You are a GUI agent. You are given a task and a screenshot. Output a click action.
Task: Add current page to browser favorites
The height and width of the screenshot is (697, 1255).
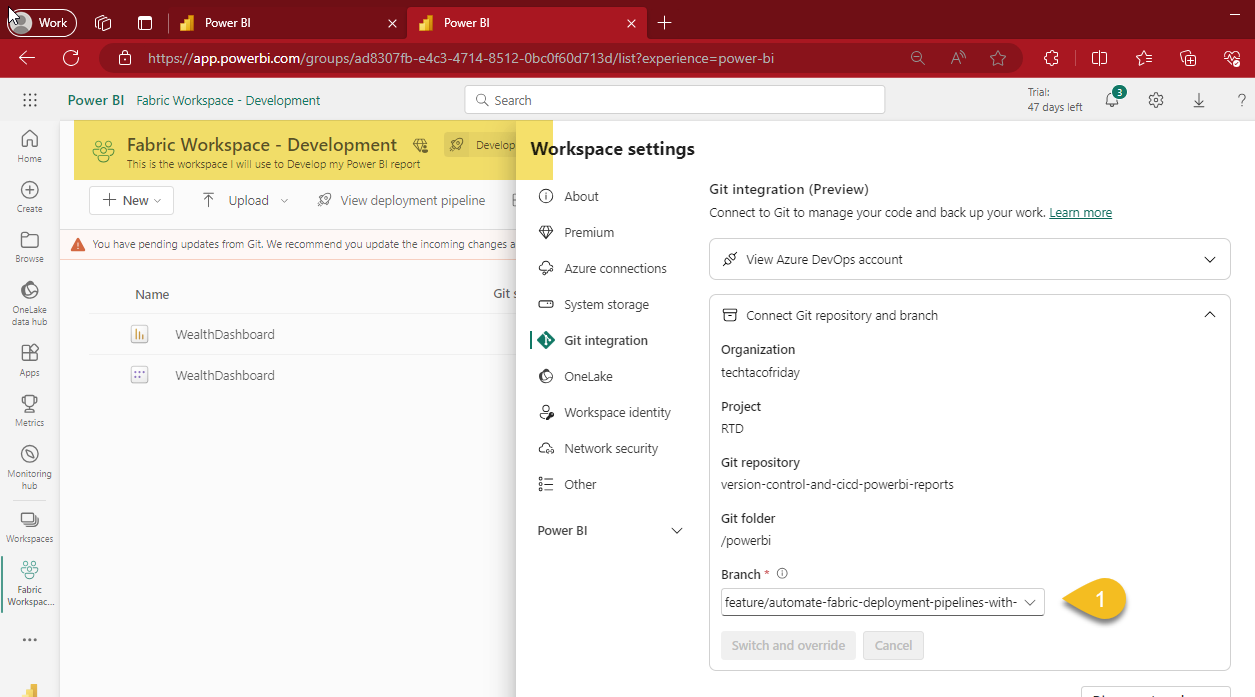coord(998,58)
